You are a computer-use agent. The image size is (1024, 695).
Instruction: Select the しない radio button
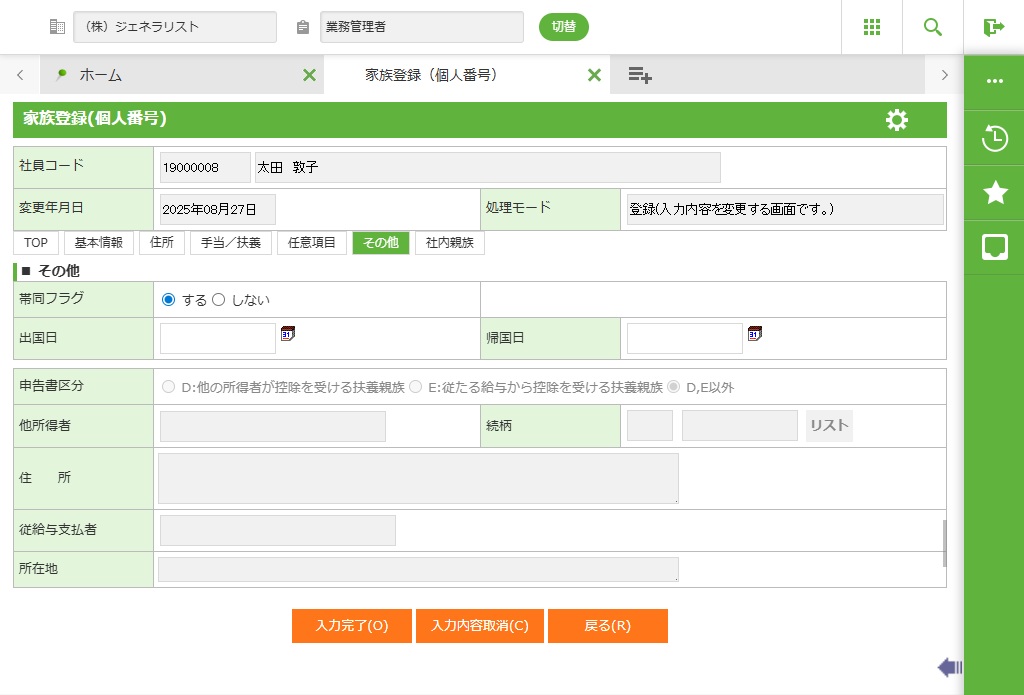click(218, 300)
